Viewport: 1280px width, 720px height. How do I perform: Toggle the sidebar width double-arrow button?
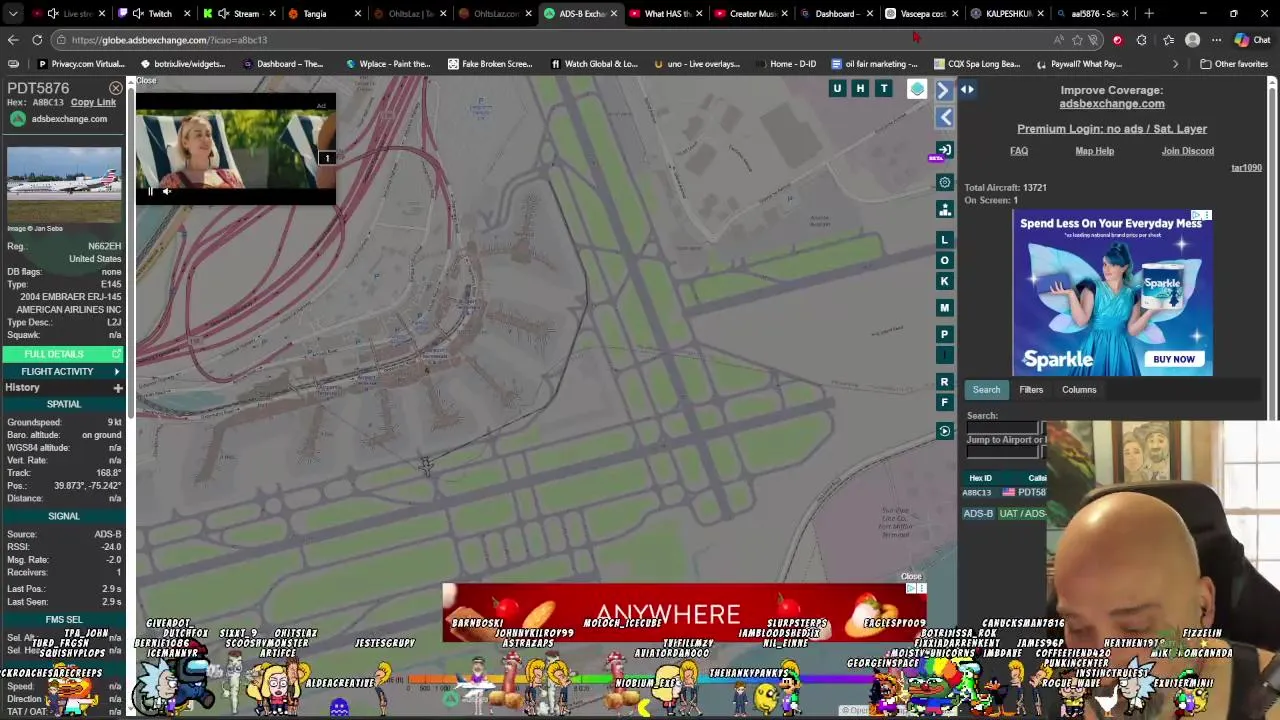point(967,89)
